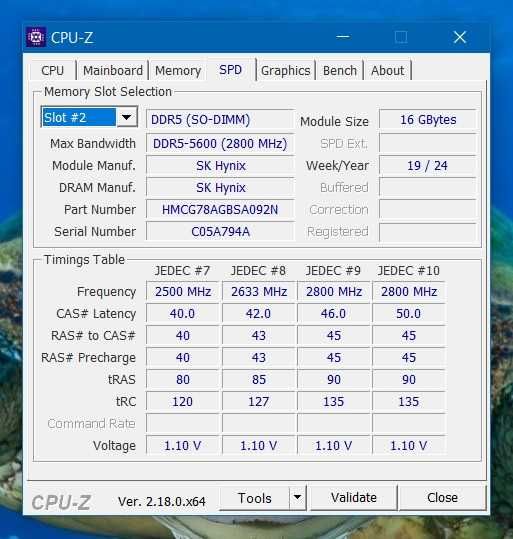Select the Slot #2 combo box text
513x539 pixels.
tap(79, 118)
